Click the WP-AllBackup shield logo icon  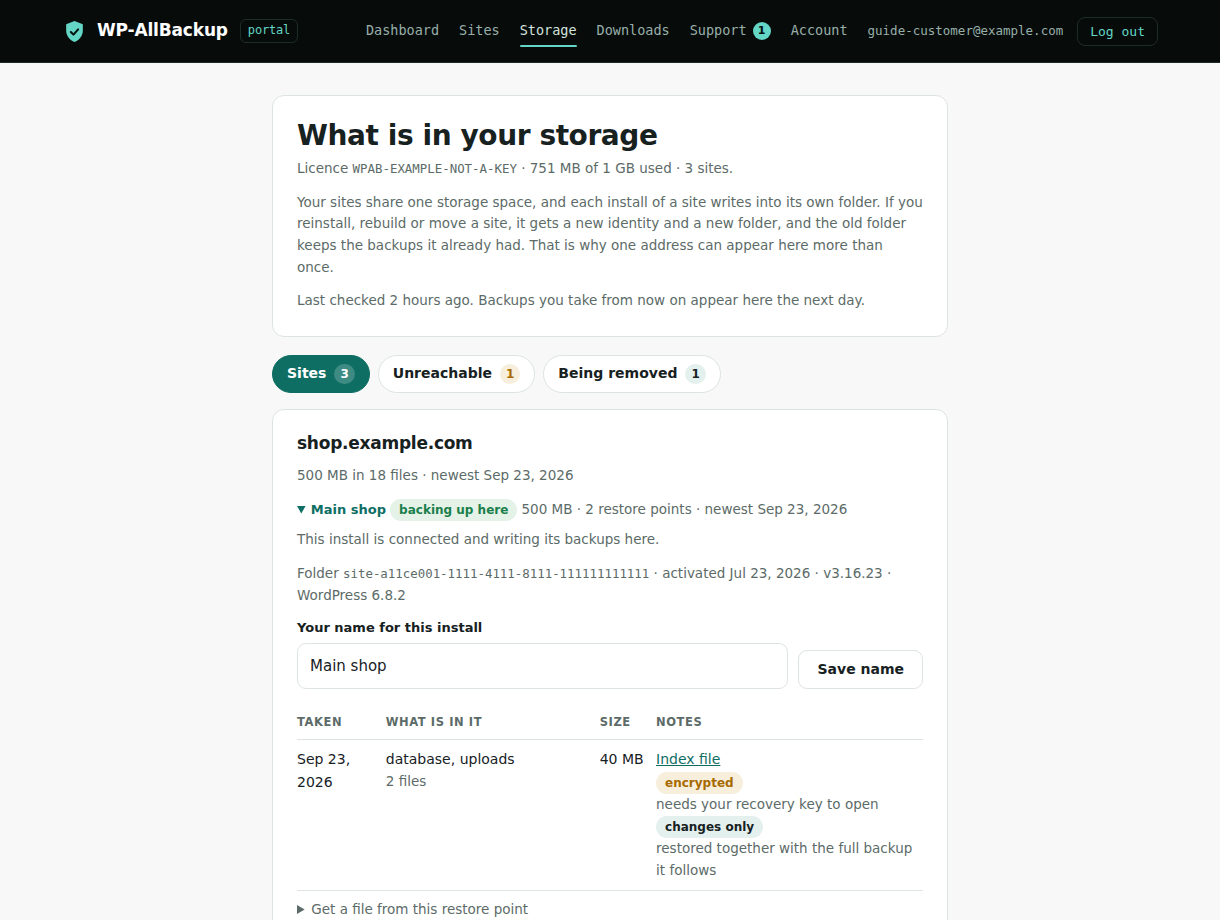[x=74, y=31]
